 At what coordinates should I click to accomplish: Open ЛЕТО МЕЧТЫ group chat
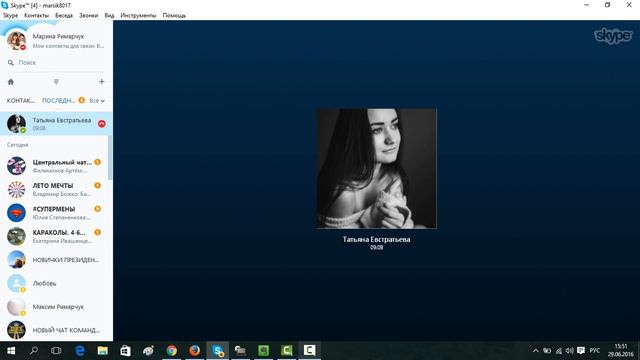54,189
